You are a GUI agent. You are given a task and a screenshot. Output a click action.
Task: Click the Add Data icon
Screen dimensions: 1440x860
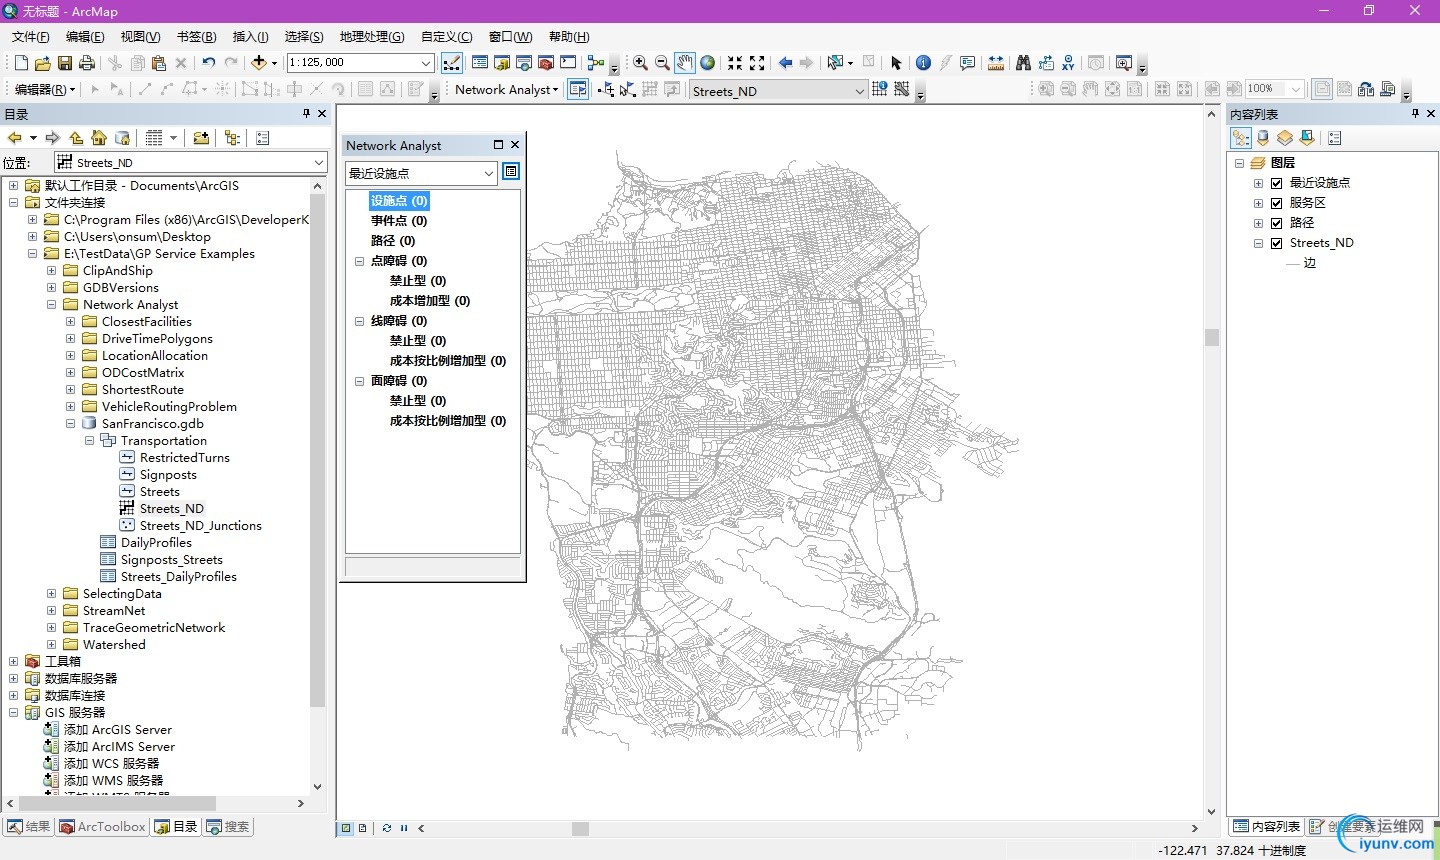259,63
